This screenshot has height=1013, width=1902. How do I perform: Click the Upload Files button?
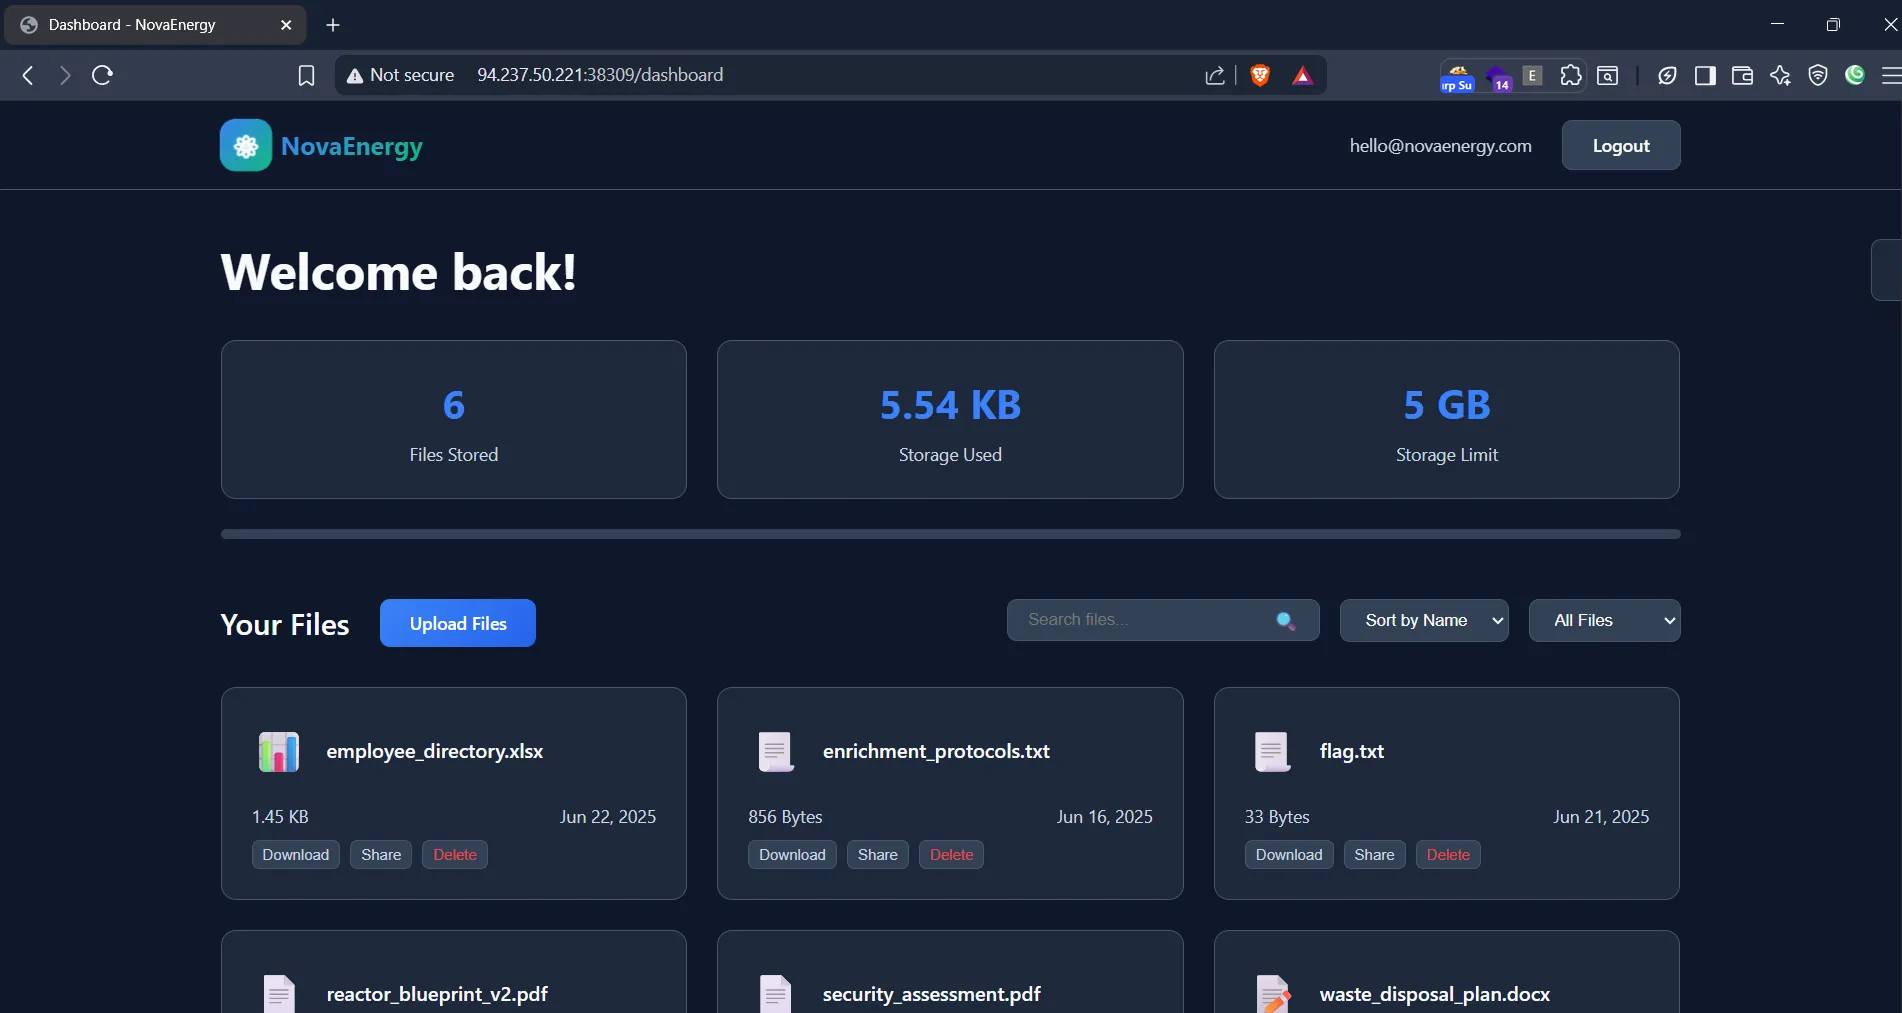point(458,623)
